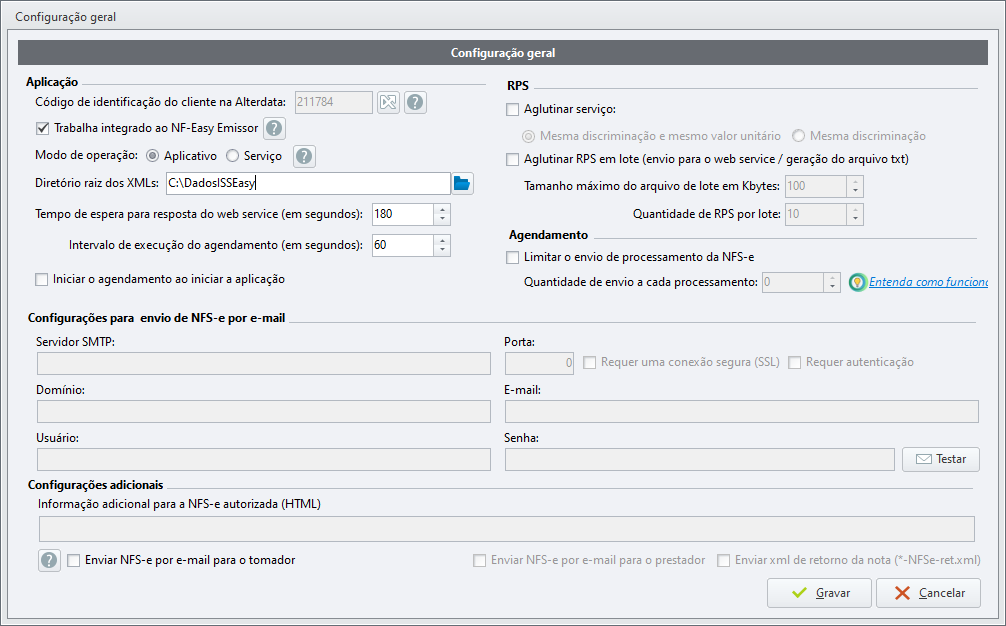1006x626 pixels.
Task: Decrease Tamanho máximo do arquivo de lote spinner
Action: (855, 192)
